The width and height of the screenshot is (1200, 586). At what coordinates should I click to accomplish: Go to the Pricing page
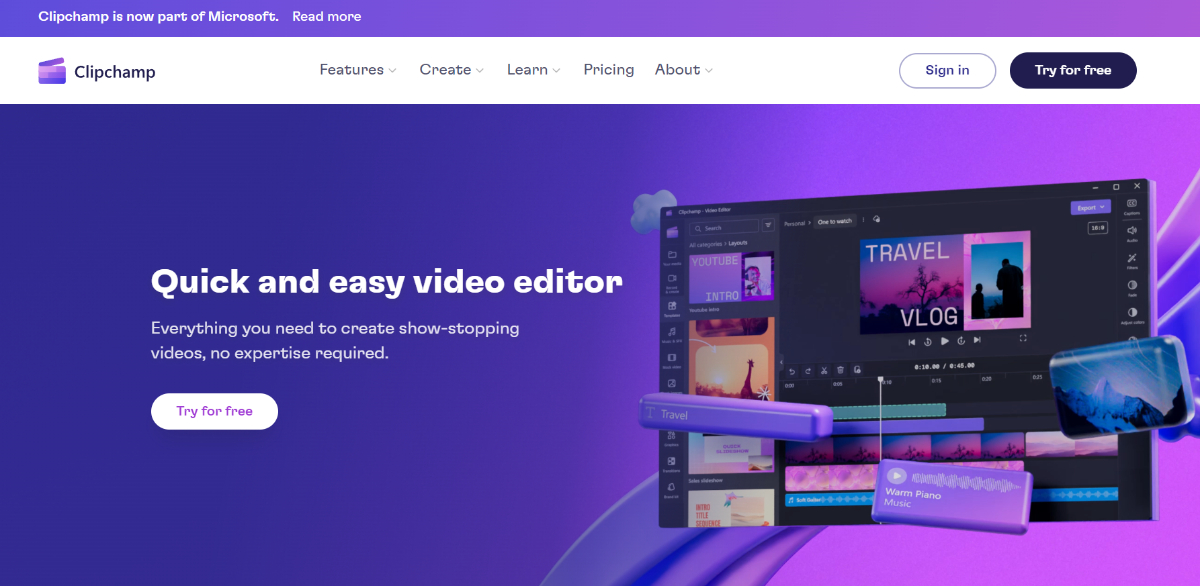pos(609,70)
